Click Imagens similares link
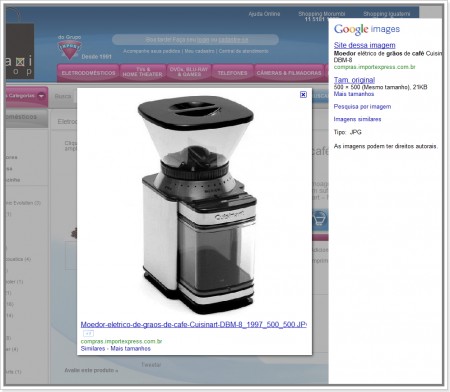This screenshot has height=392, width=450. [357, 119]
